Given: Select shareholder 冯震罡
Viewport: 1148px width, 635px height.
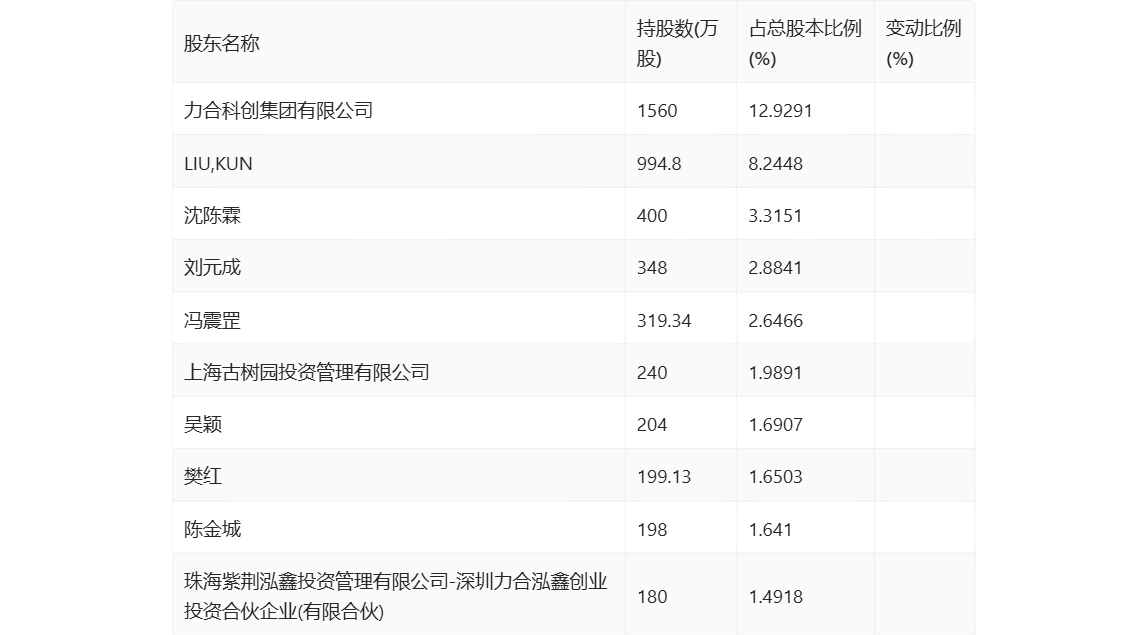Looking at the screenshot, I should (x=212, y=320).
